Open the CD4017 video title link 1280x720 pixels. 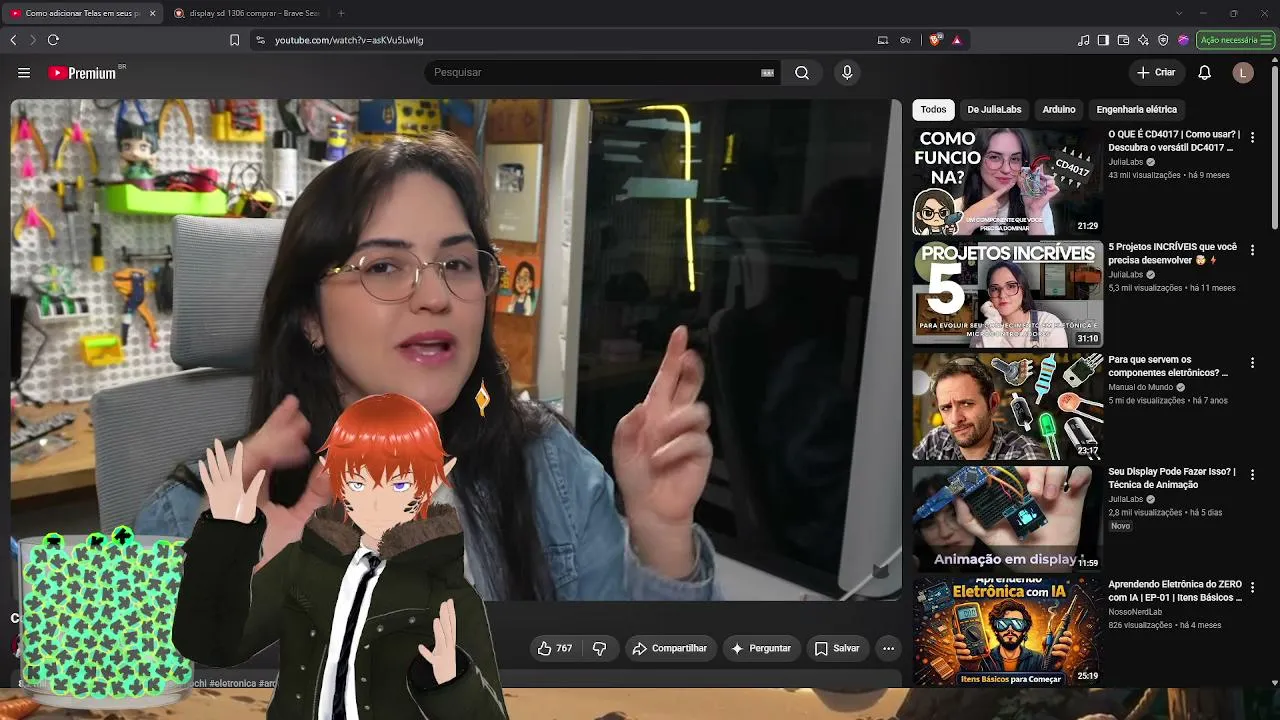(1174, 141)
